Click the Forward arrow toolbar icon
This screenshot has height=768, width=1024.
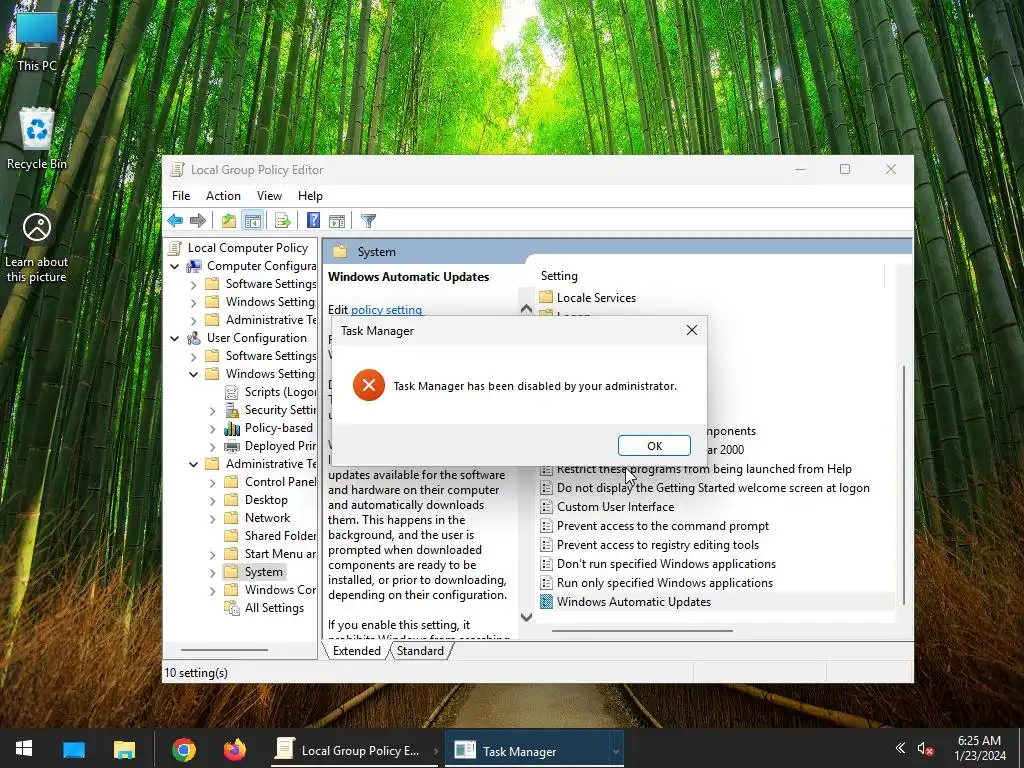198,221
